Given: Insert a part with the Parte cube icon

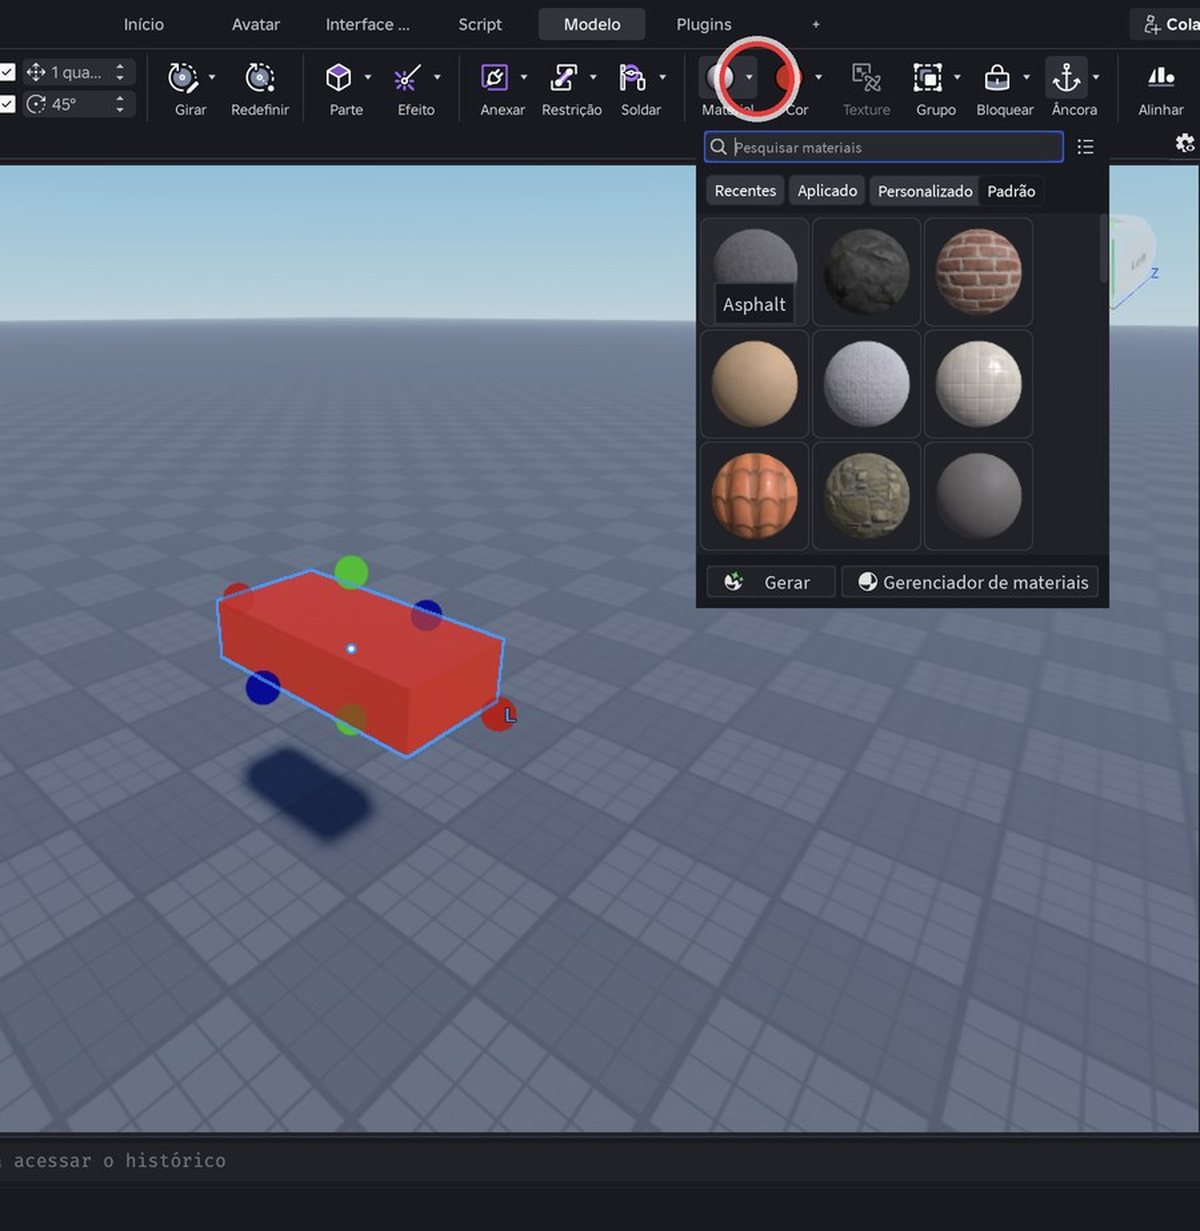Looking at the screenshot, I should click(x=339, y=77).
